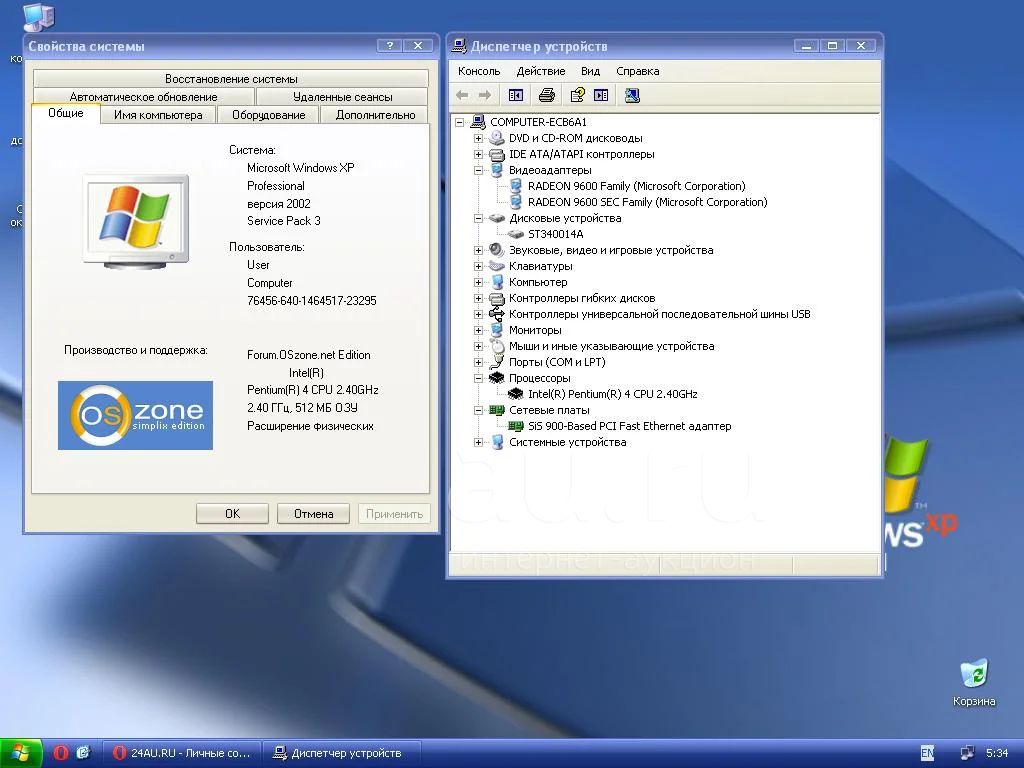Click the Видеоадаптеры display icon
Viewport: 1024px width, 768px height.
[497, 170]
